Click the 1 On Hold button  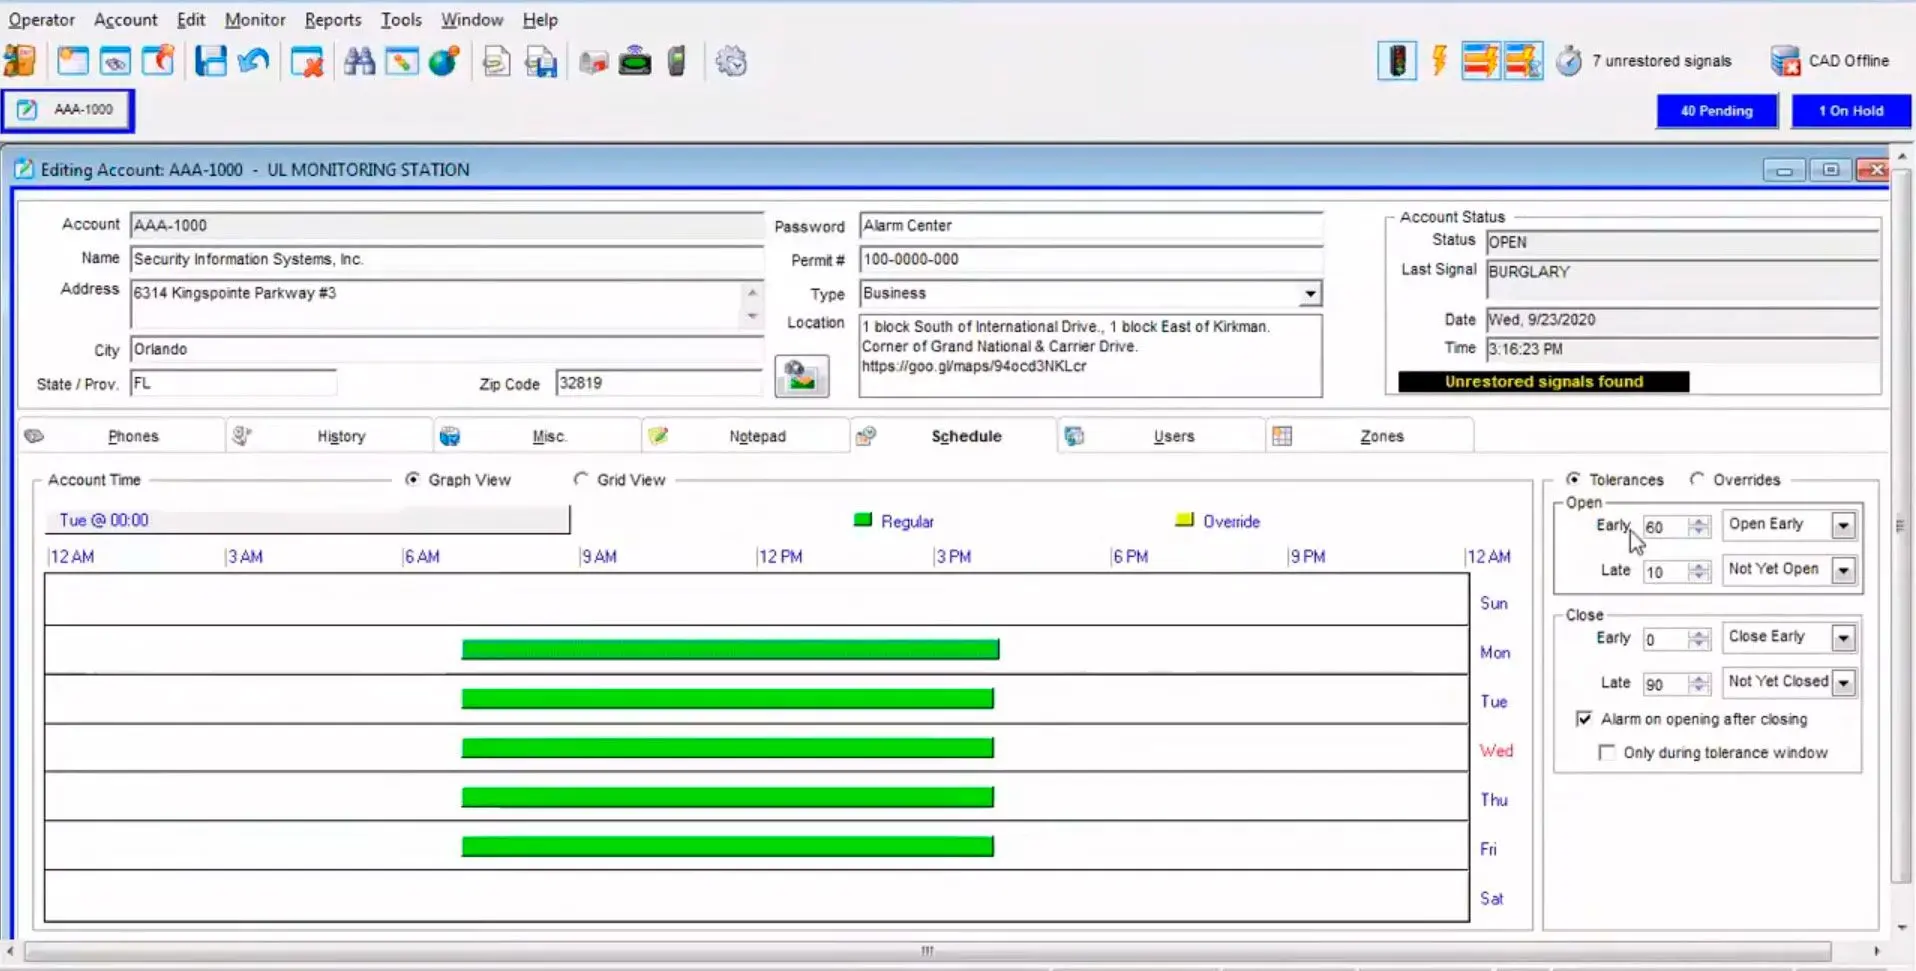click(x=1850, y=111)
